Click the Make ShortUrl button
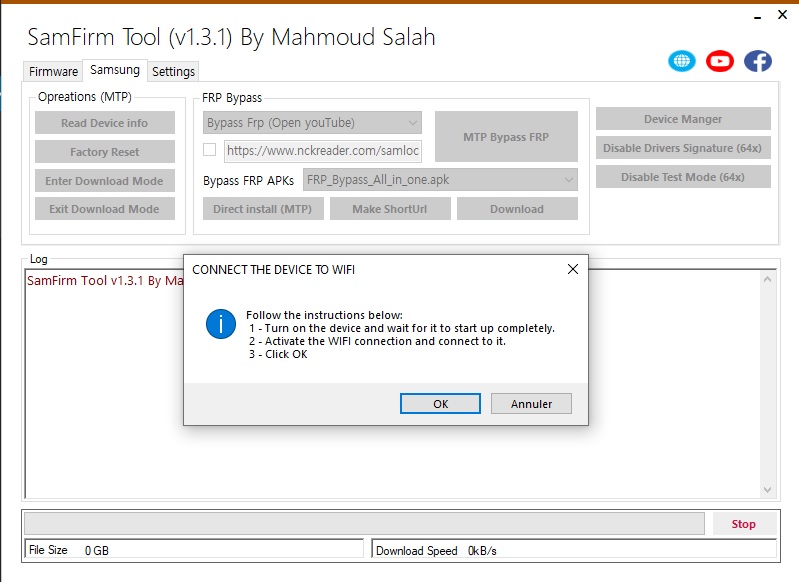799x582 pixels. click(x=390, y=209)
